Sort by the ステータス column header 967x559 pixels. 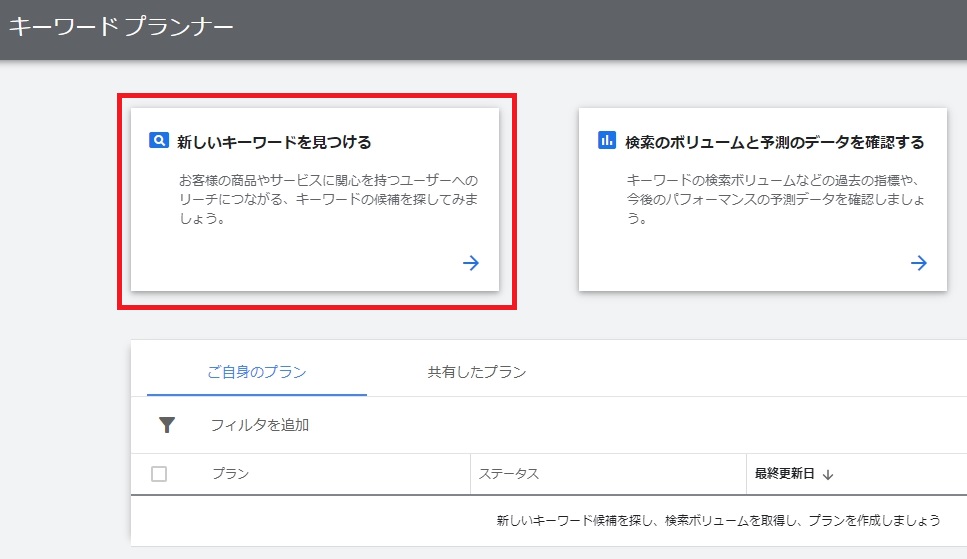tap(509, 474)
